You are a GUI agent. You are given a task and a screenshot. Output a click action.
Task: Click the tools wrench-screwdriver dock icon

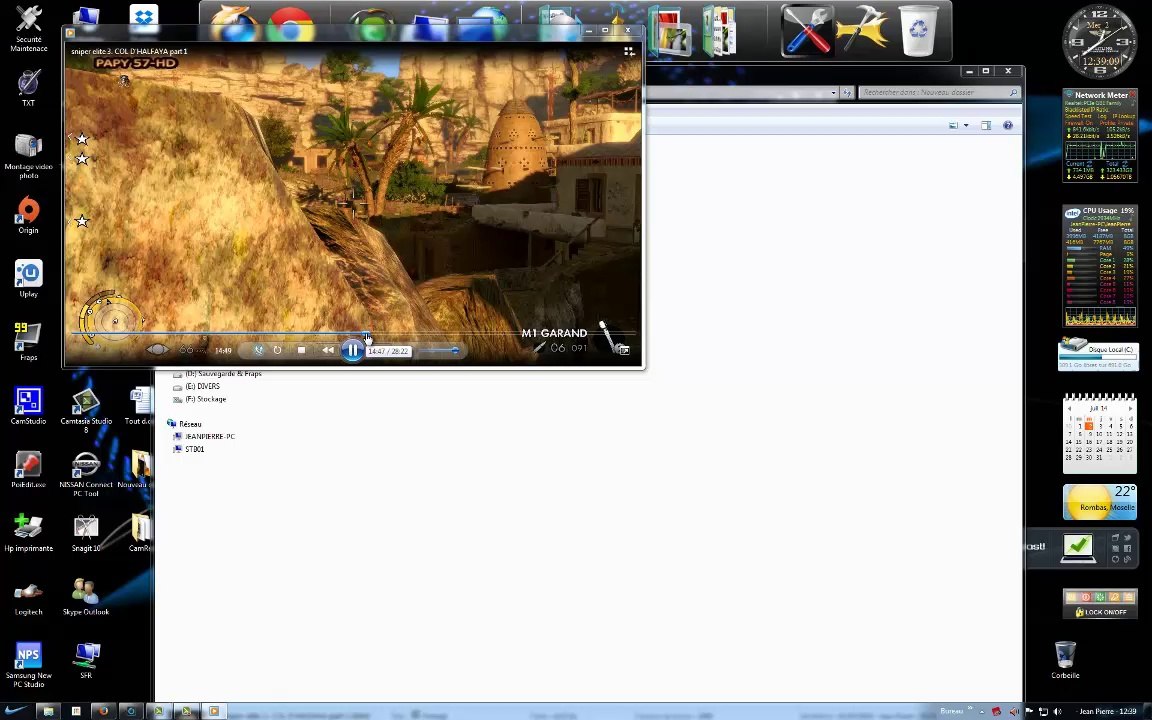coord(806,31)
